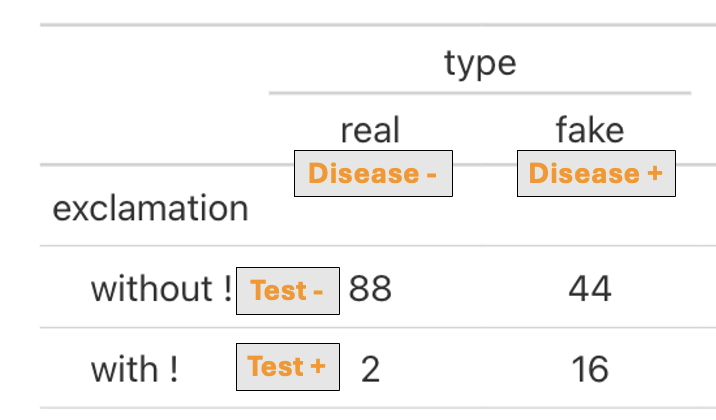
Task: Select the Test - annotation box
Action: 288,291
